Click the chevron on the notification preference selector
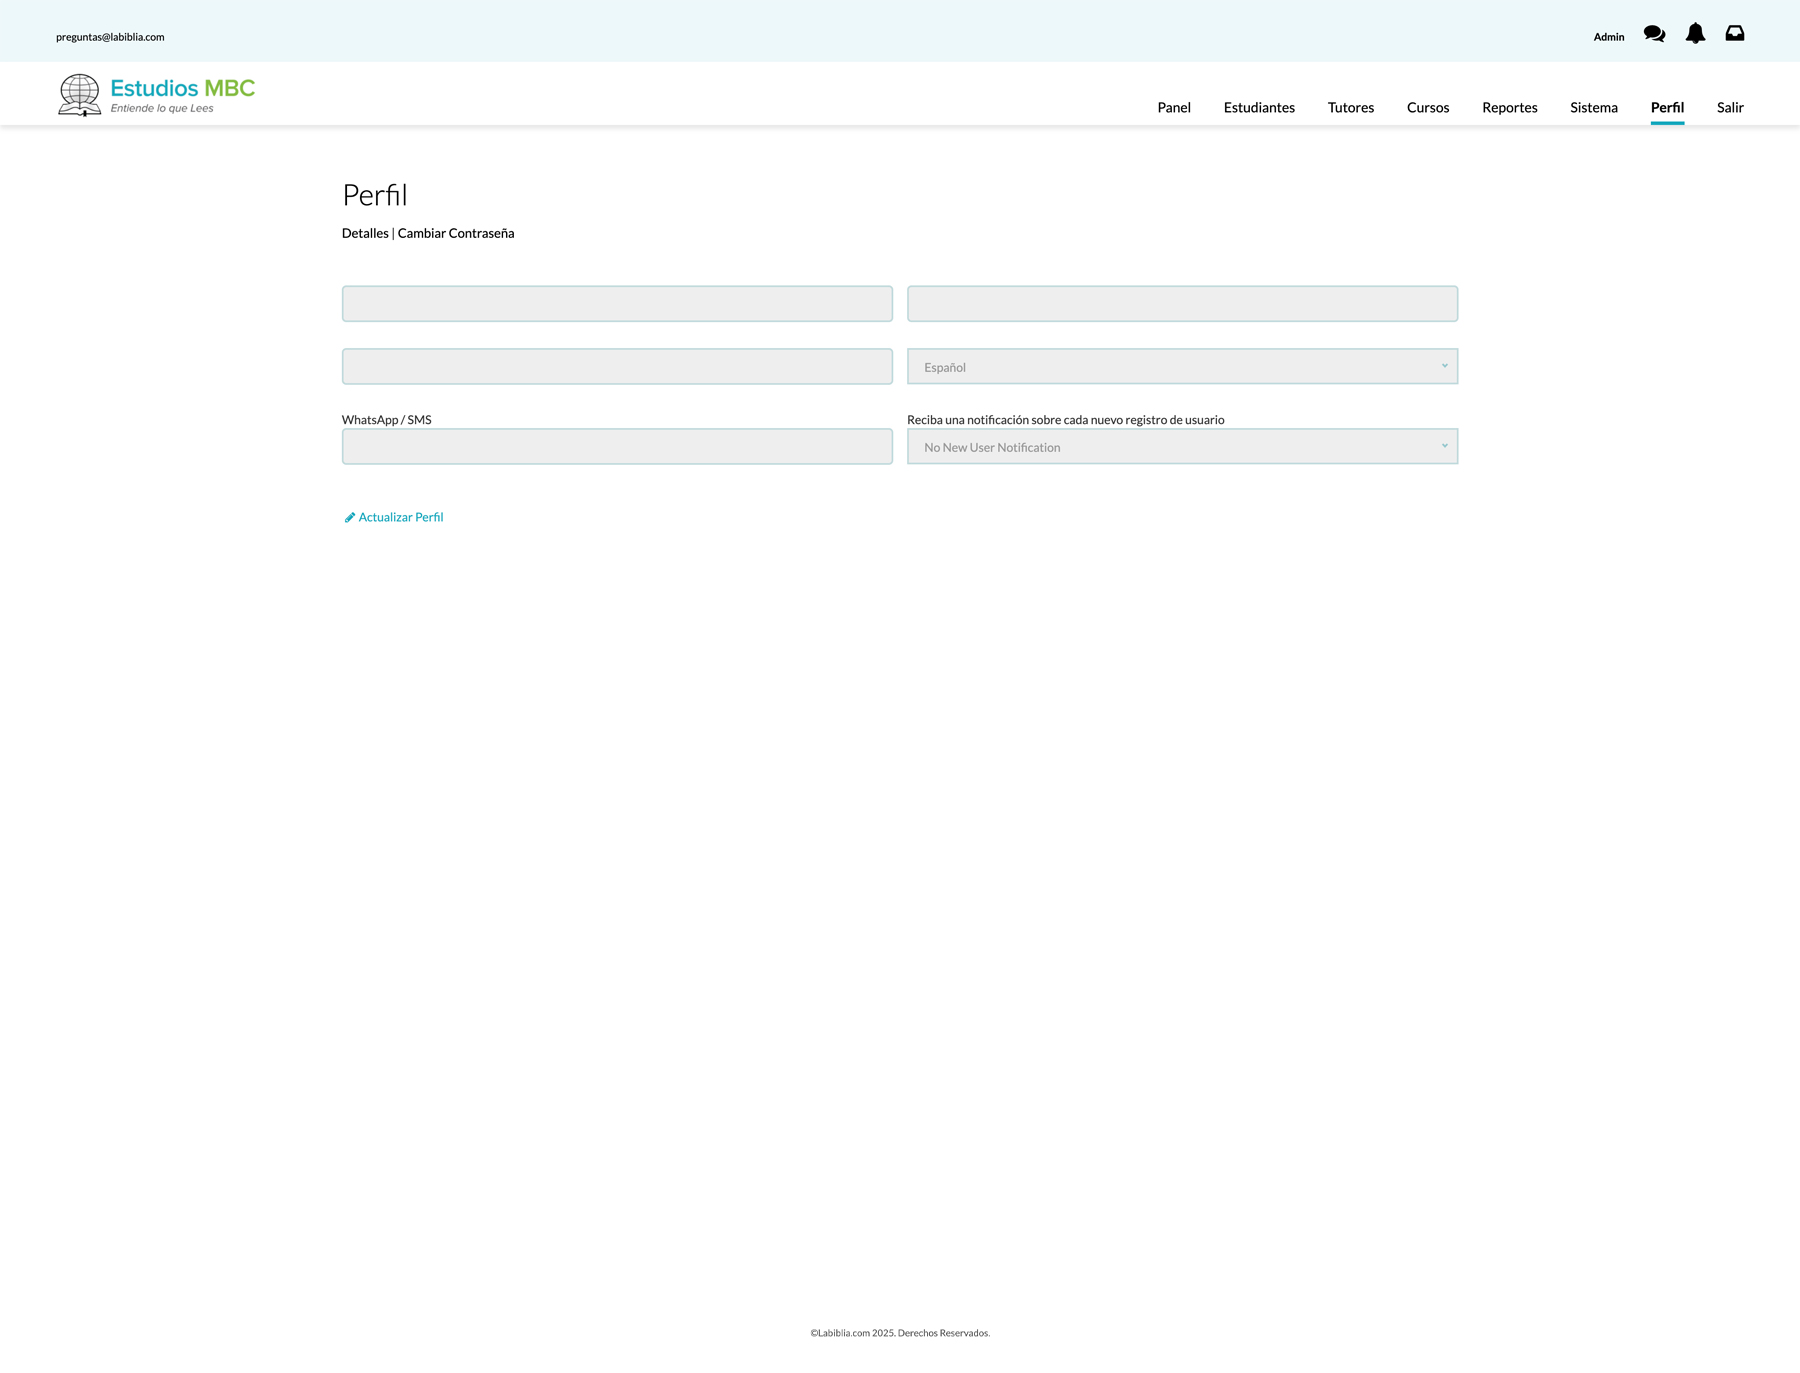1800x1373 pixels. [1444, 445]
